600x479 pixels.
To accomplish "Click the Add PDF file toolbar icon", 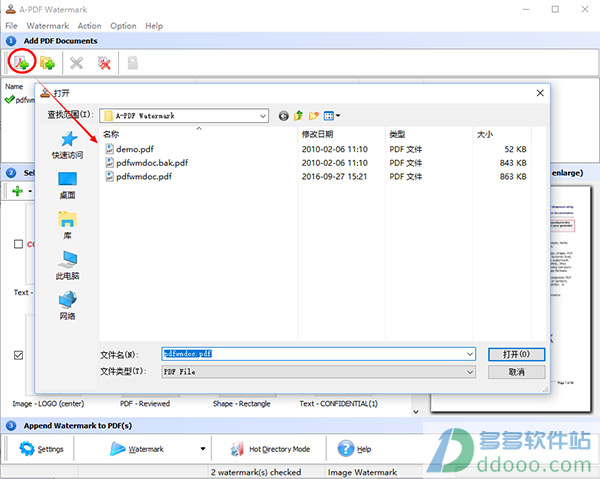I will coord(21,62).
